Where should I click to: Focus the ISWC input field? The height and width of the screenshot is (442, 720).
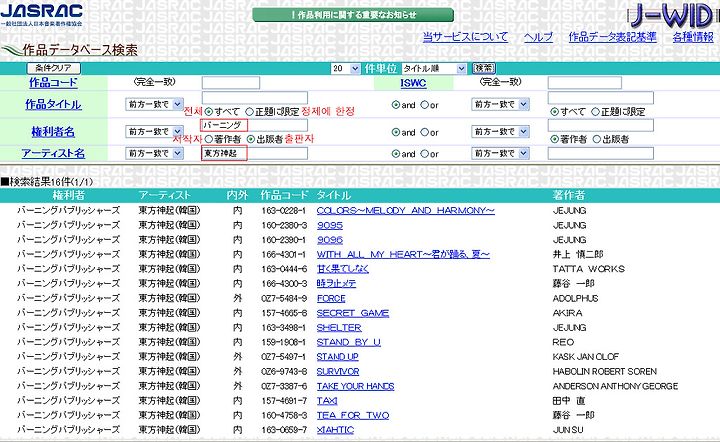585,83
